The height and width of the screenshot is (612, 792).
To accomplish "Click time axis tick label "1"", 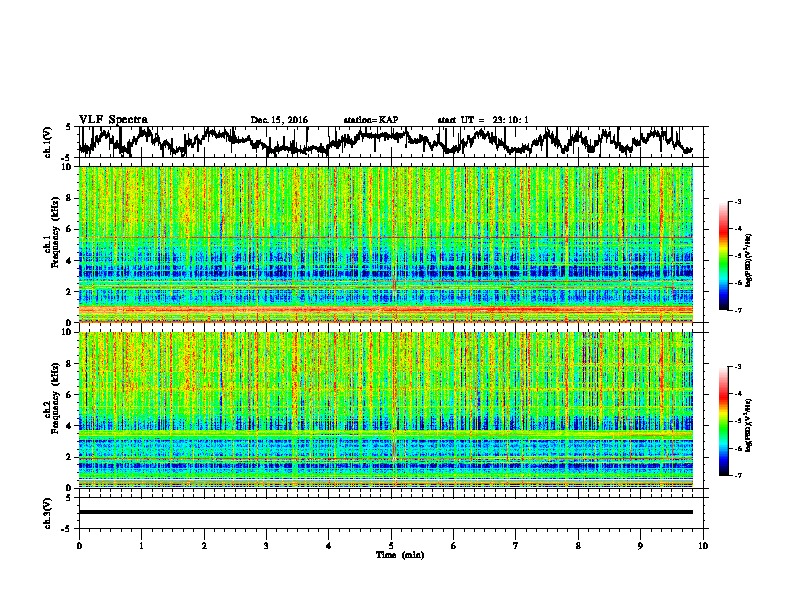I will (141, 546).
